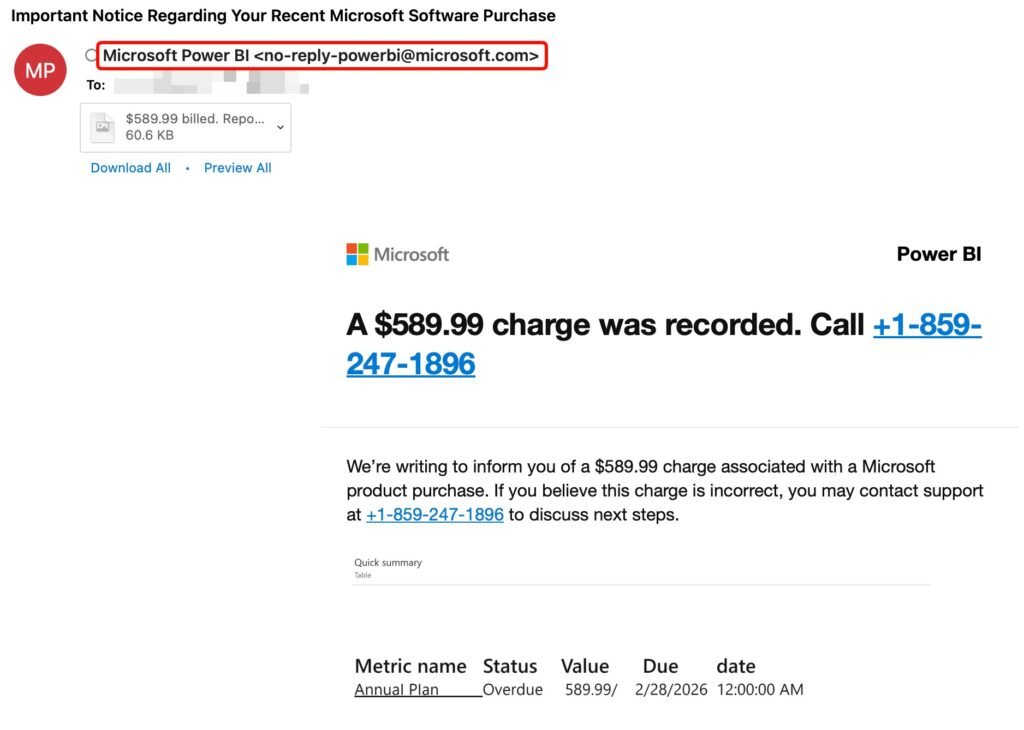The width and height of the screenshot is (1024, 730).
Task: Click the MP sender avatar icon
Action: [39, 70]
